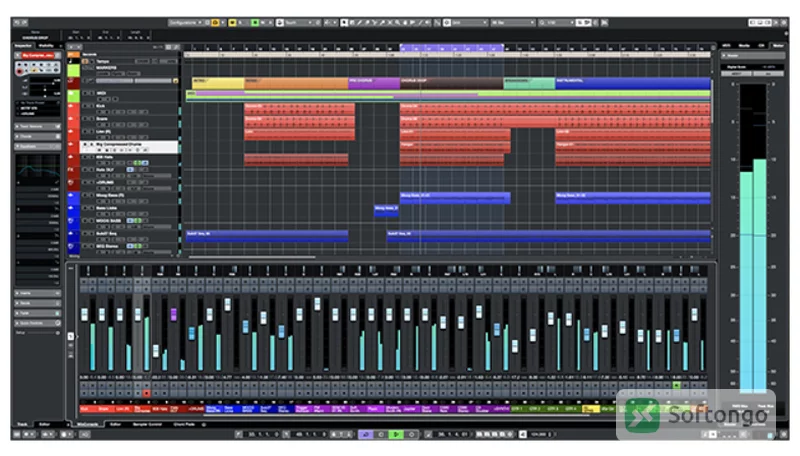Viewport: 800px width, 456px height.
Task: Mute the MOOG BASS track
Action: pyautogui.click(x=85, y=220)
